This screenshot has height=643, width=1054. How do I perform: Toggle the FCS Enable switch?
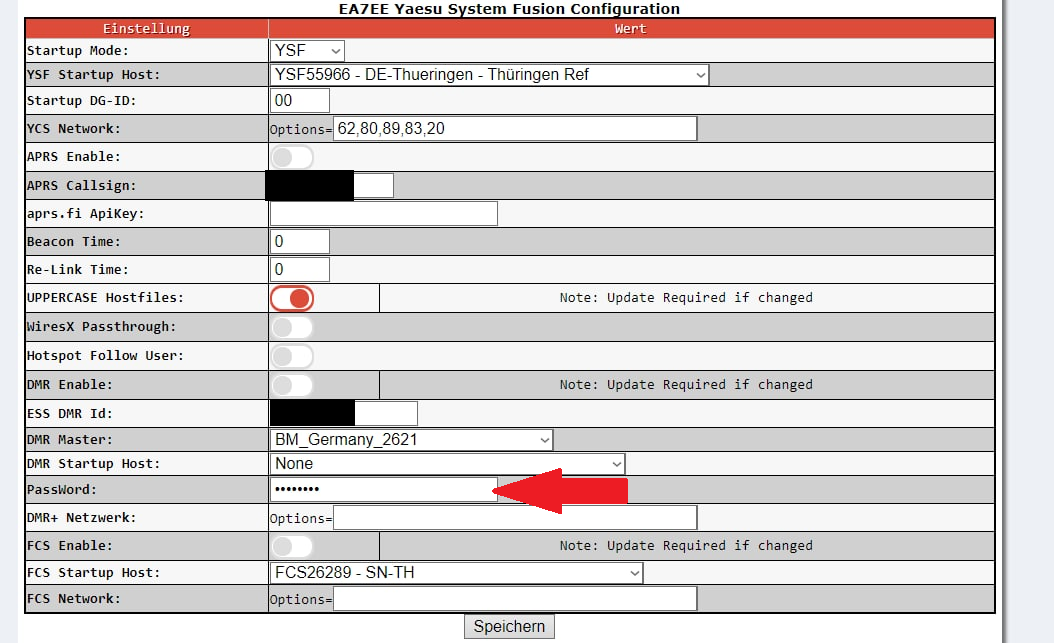click(292, 546)
